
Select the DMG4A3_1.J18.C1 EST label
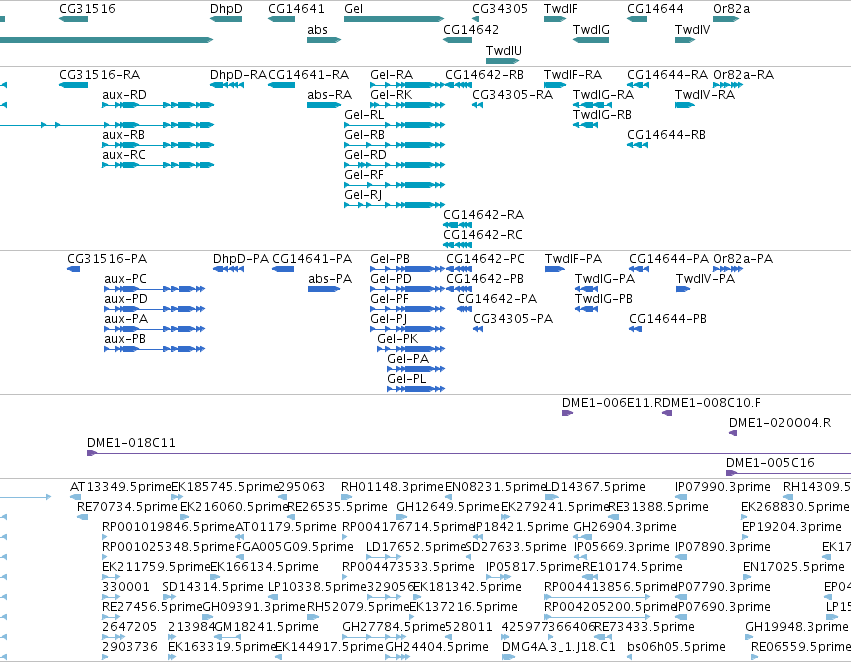[x=558, y=647]
